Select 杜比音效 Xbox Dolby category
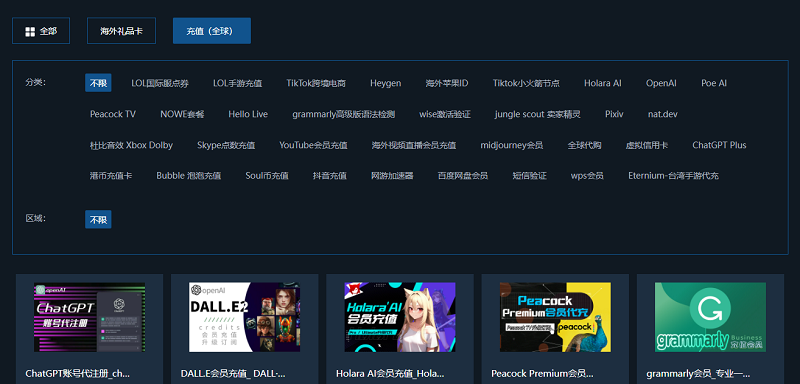The image size is (800, 384). [x=132, y=145]
